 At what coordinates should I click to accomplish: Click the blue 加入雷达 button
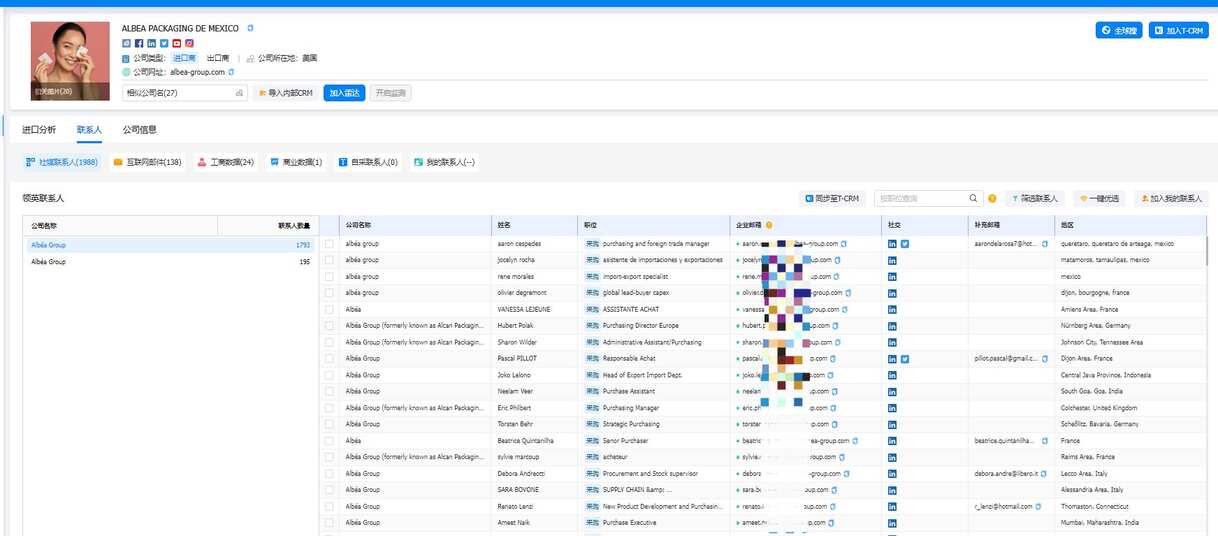click(x=345, y=93)
